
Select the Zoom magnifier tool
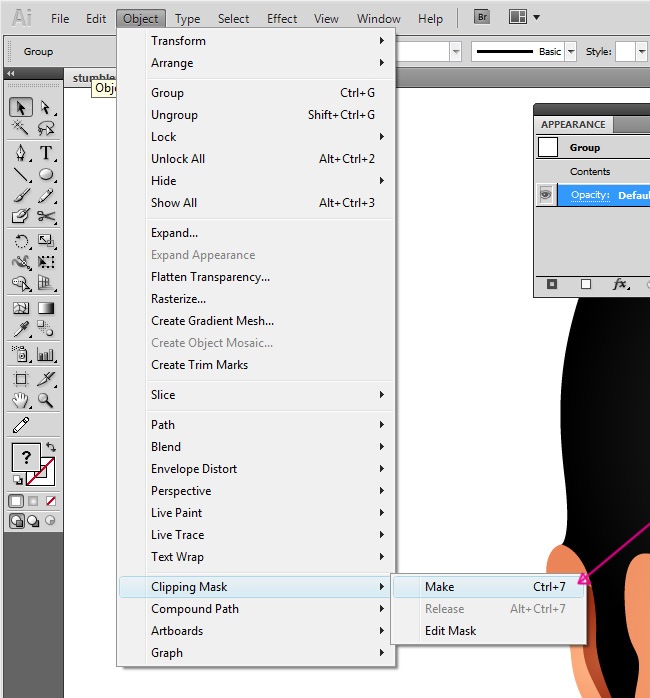(x=46, y=400)
